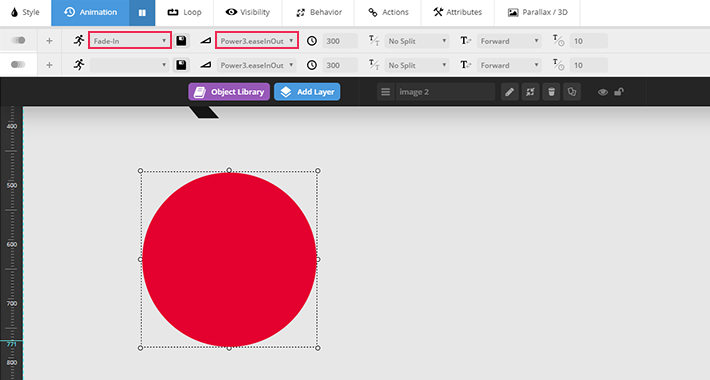The width and height of the screenshot is (710, 380).
Task: Toggle the first animation row switch
Action: click(18, 40)
